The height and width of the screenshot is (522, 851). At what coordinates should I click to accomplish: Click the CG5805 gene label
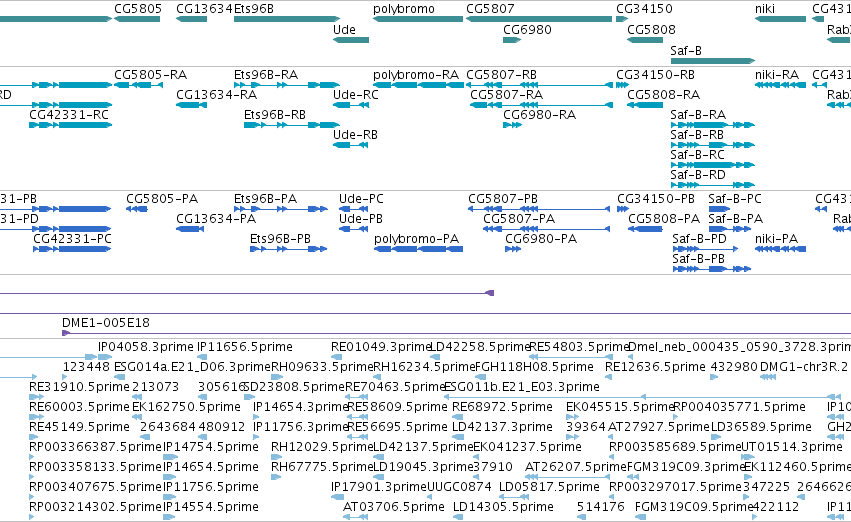coord(138,9)
